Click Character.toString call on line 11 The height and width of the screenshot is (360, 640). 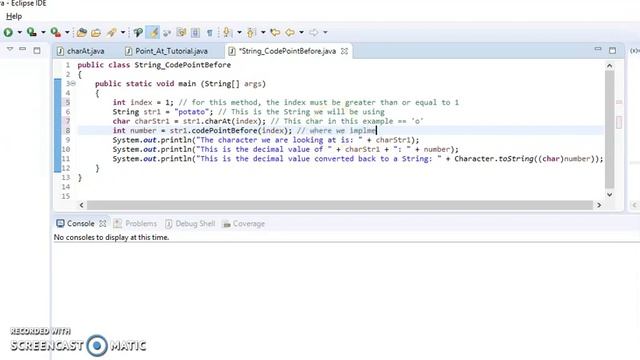pyautogui.click(x=493, y=159)
